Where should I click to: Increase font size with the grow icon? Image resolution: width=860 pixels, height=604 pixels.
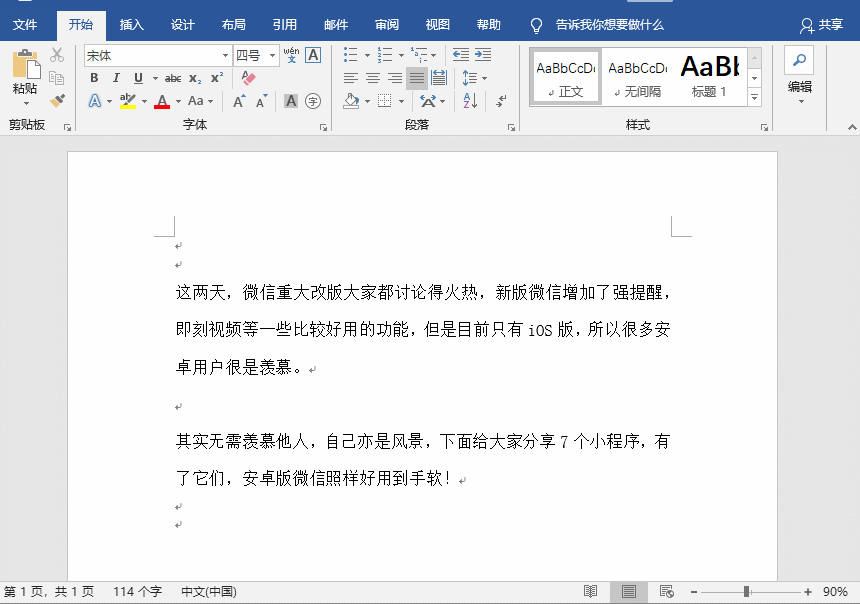(x=239, y=101)
